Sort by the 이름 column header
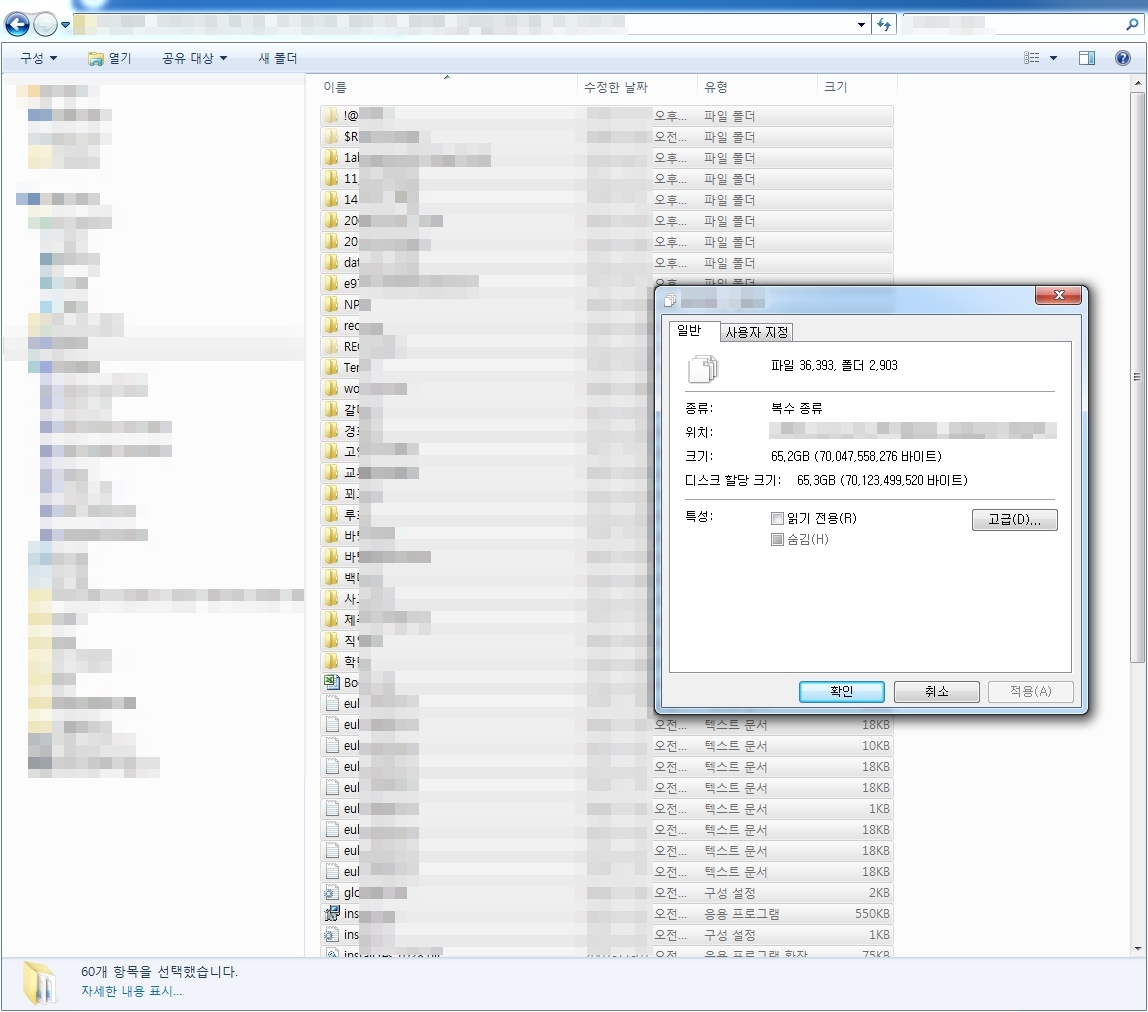 coord(447,86)
